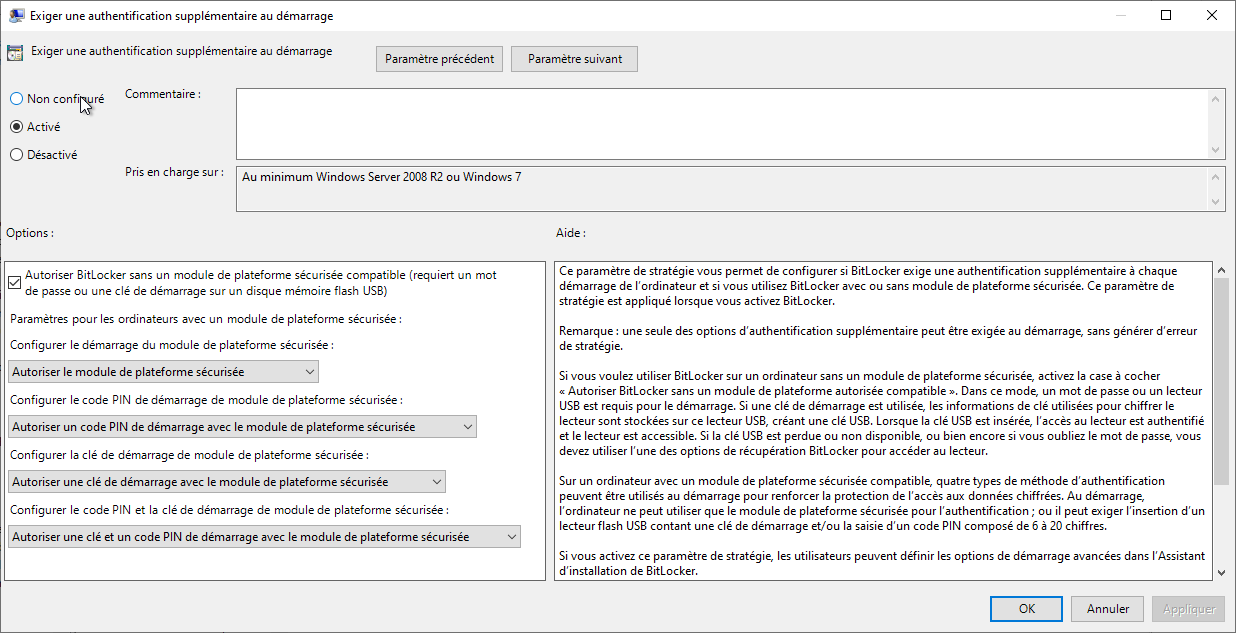The width and height of the screenshot is (1237, 633).
Task: Go to "Paramètre précédent"
Action: point(440,59)
